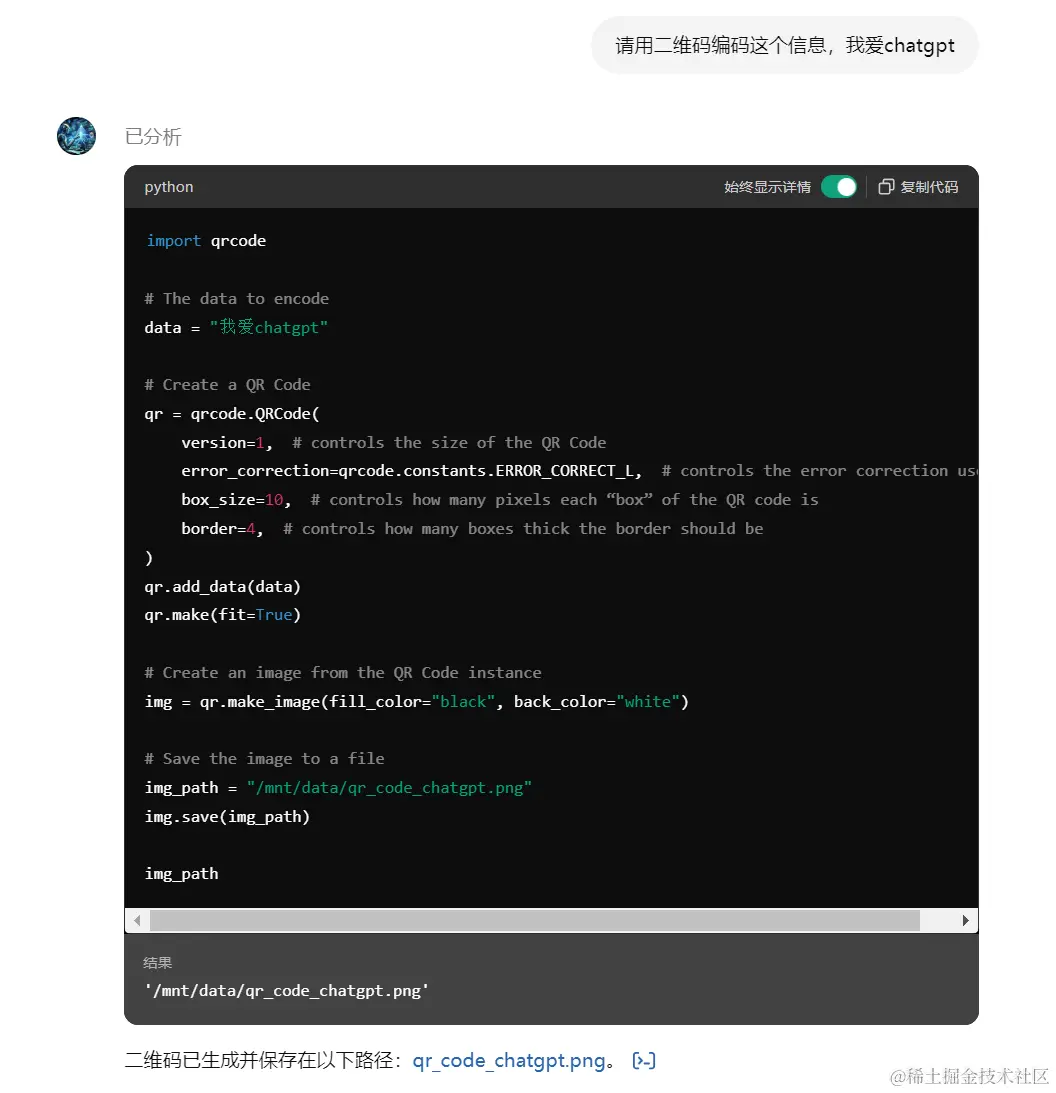Image resolution: width=1056 pixels, height=1093 pixels.
Task: Click the 结果 result heading
Action: point(158,963)
